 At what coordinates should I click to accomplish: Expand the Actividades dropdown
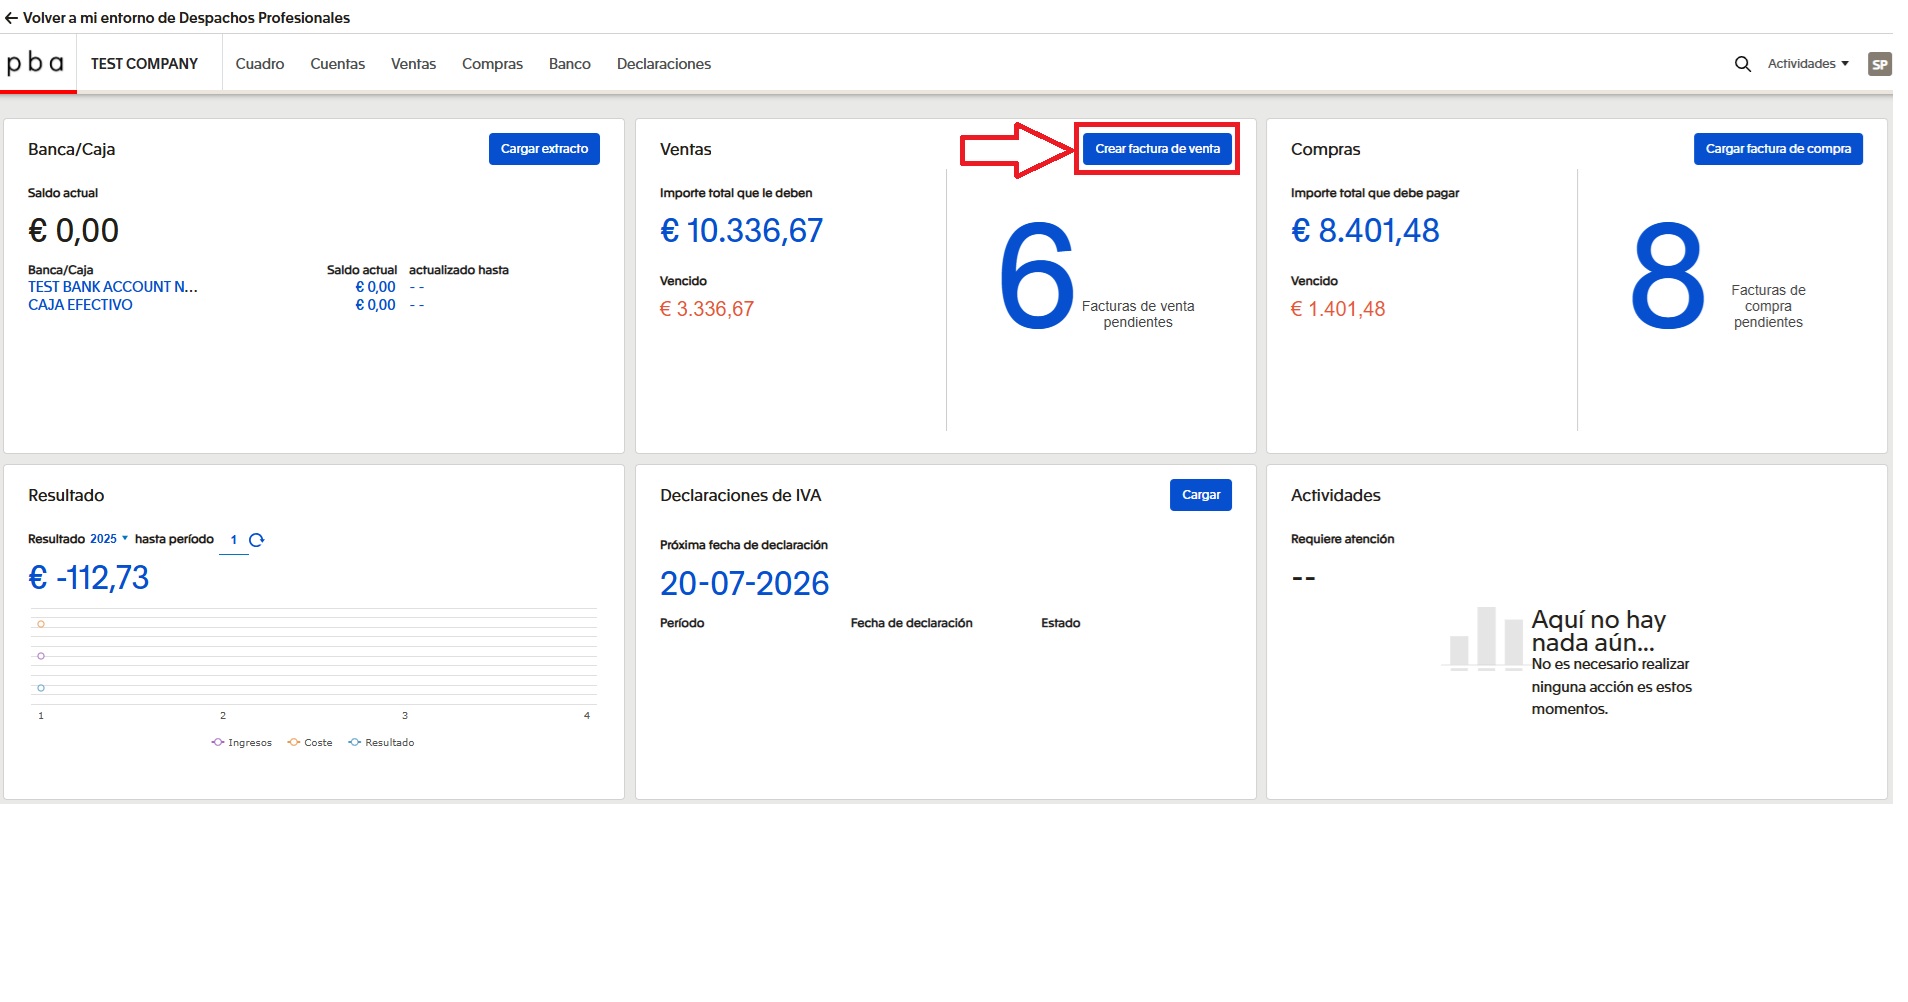[x=1808, y=64]
